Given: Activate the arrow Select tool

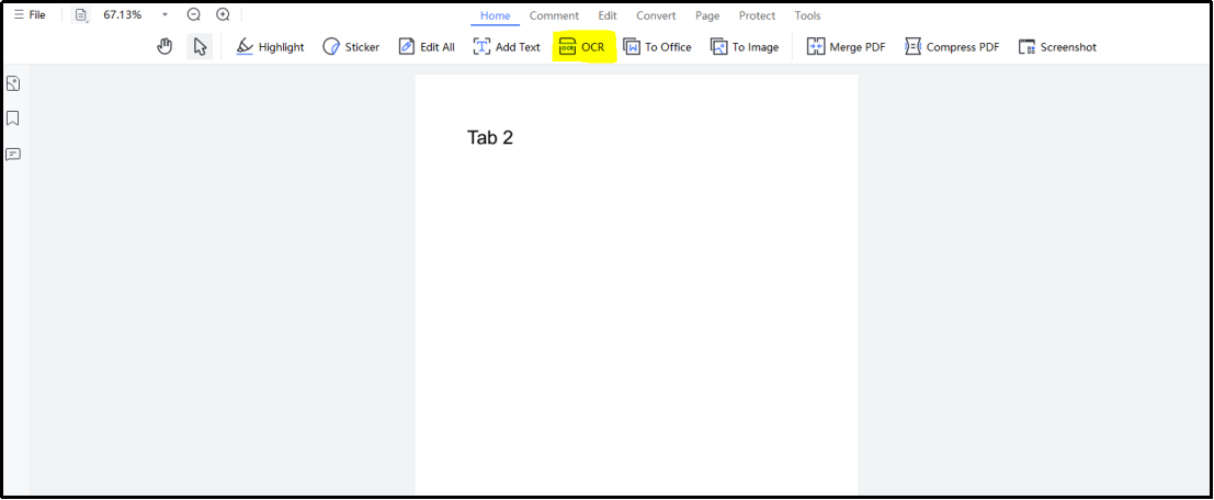Looking at the screenshot, I should coord(200,47).
